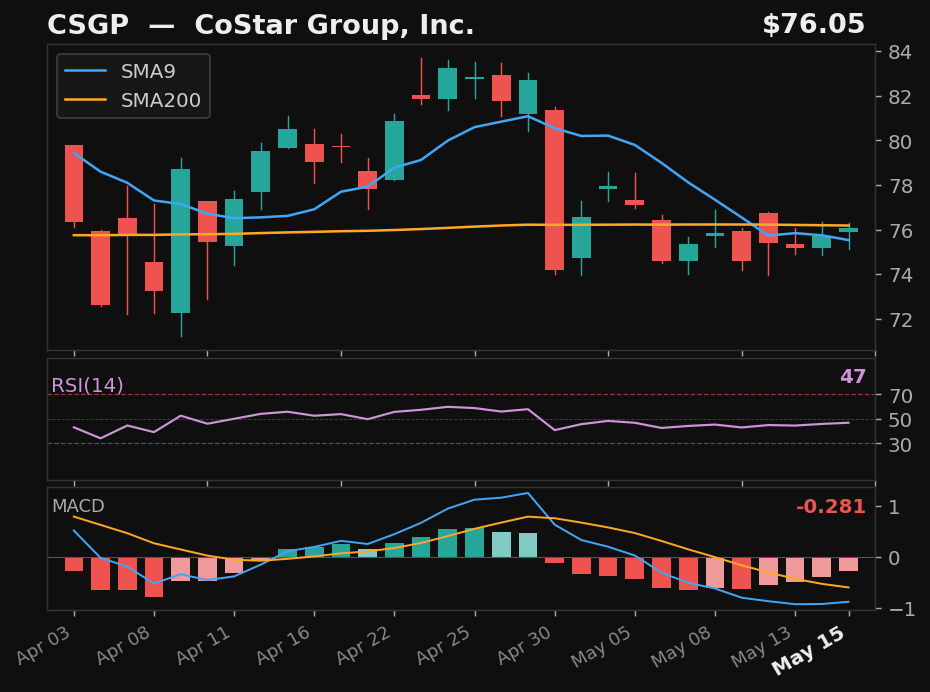930x692 pixels.
Task: Click the May 05 date label
Action: pos(602,646)
